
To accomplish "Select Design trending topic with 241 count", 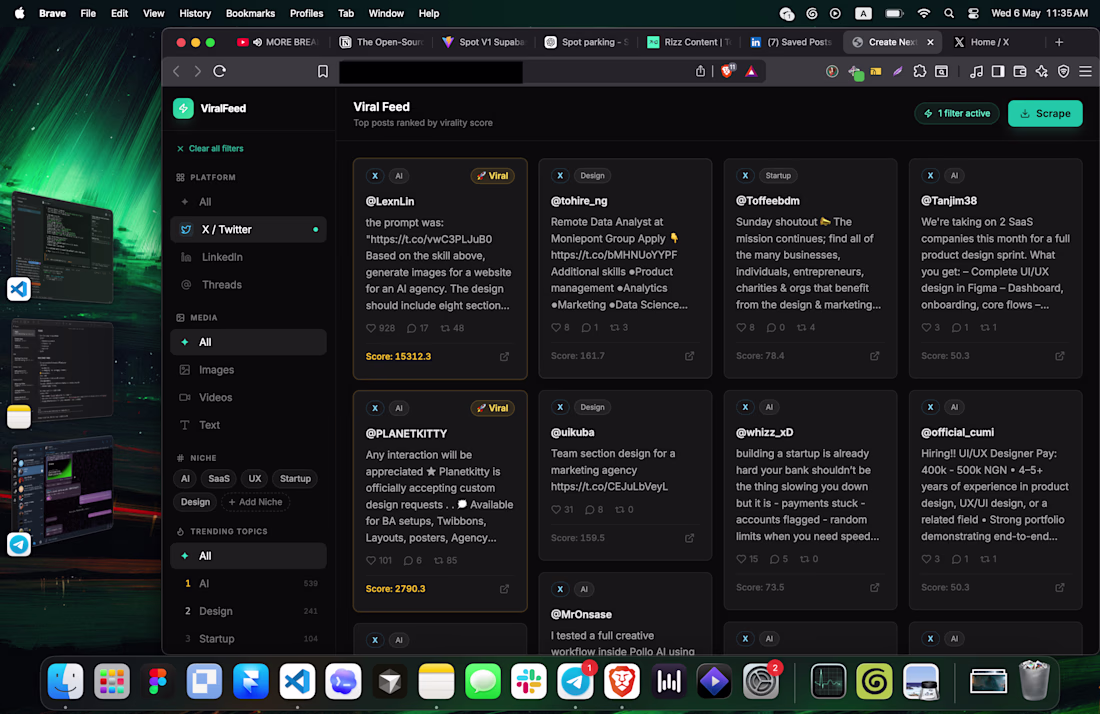I will [x=248, y=611].
